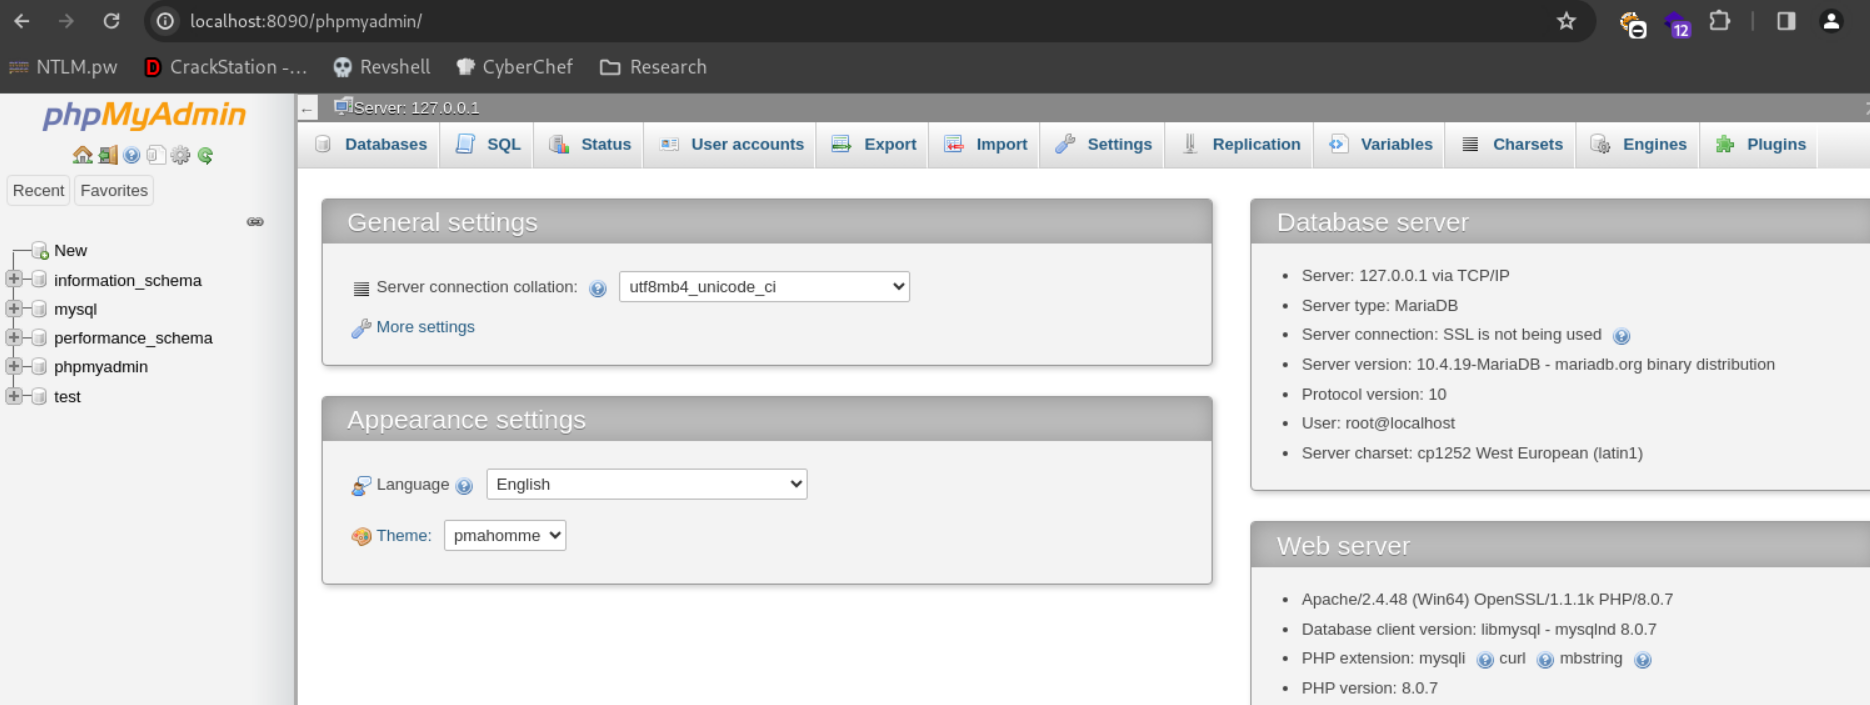The width and height of the screenshot is (1870, 705).
Task: Click the link chain icon in sidebar
Action: pos(255,222)
